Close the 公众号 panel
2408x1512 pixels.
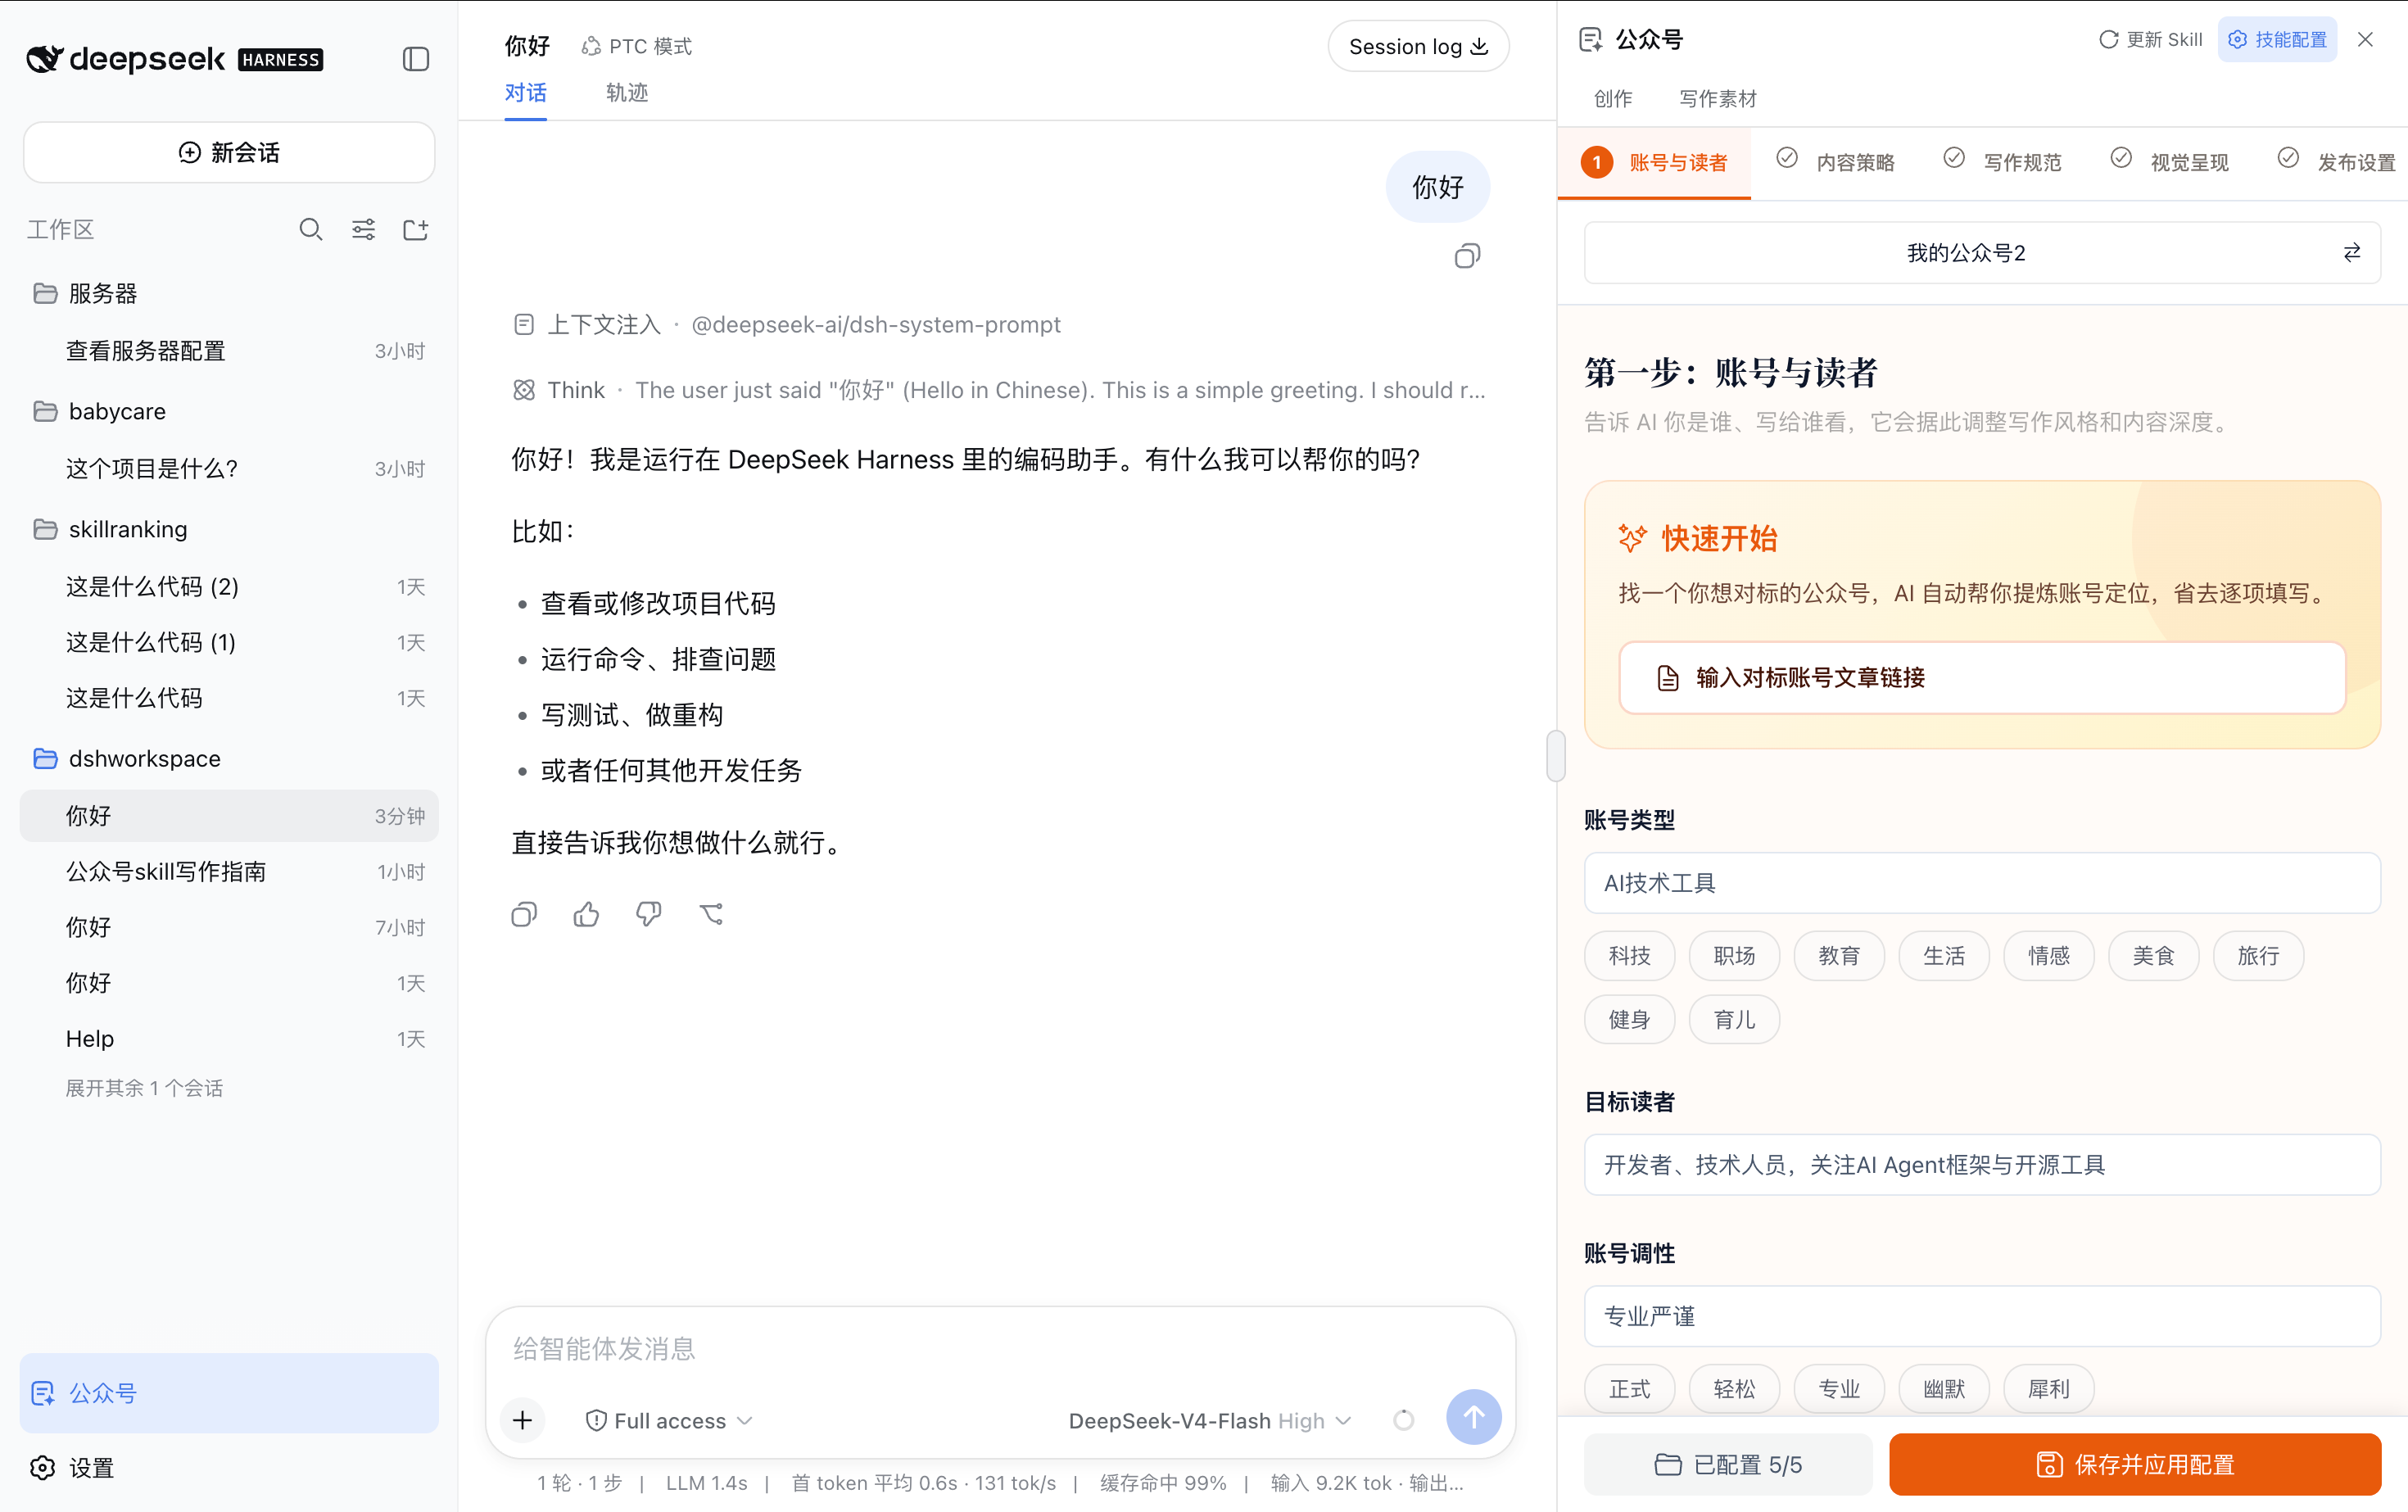(2365, 39)
